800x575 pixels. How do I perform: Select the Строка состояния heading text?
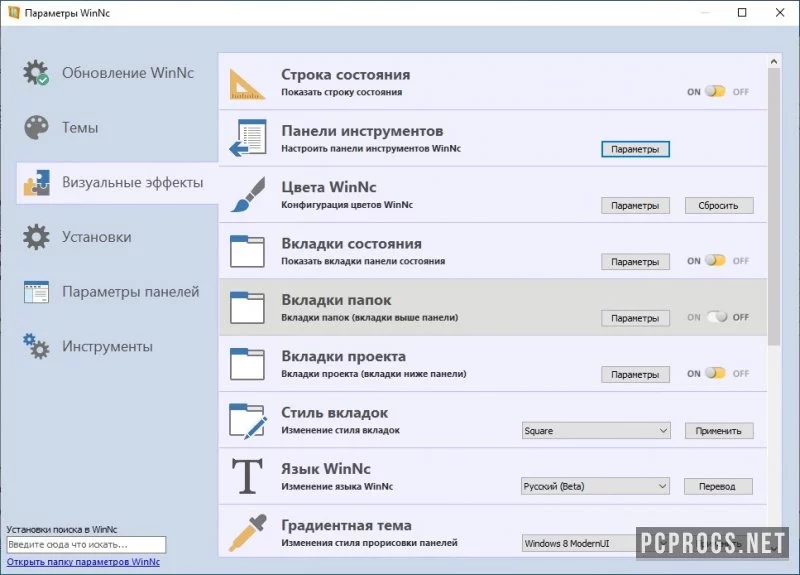345,74
